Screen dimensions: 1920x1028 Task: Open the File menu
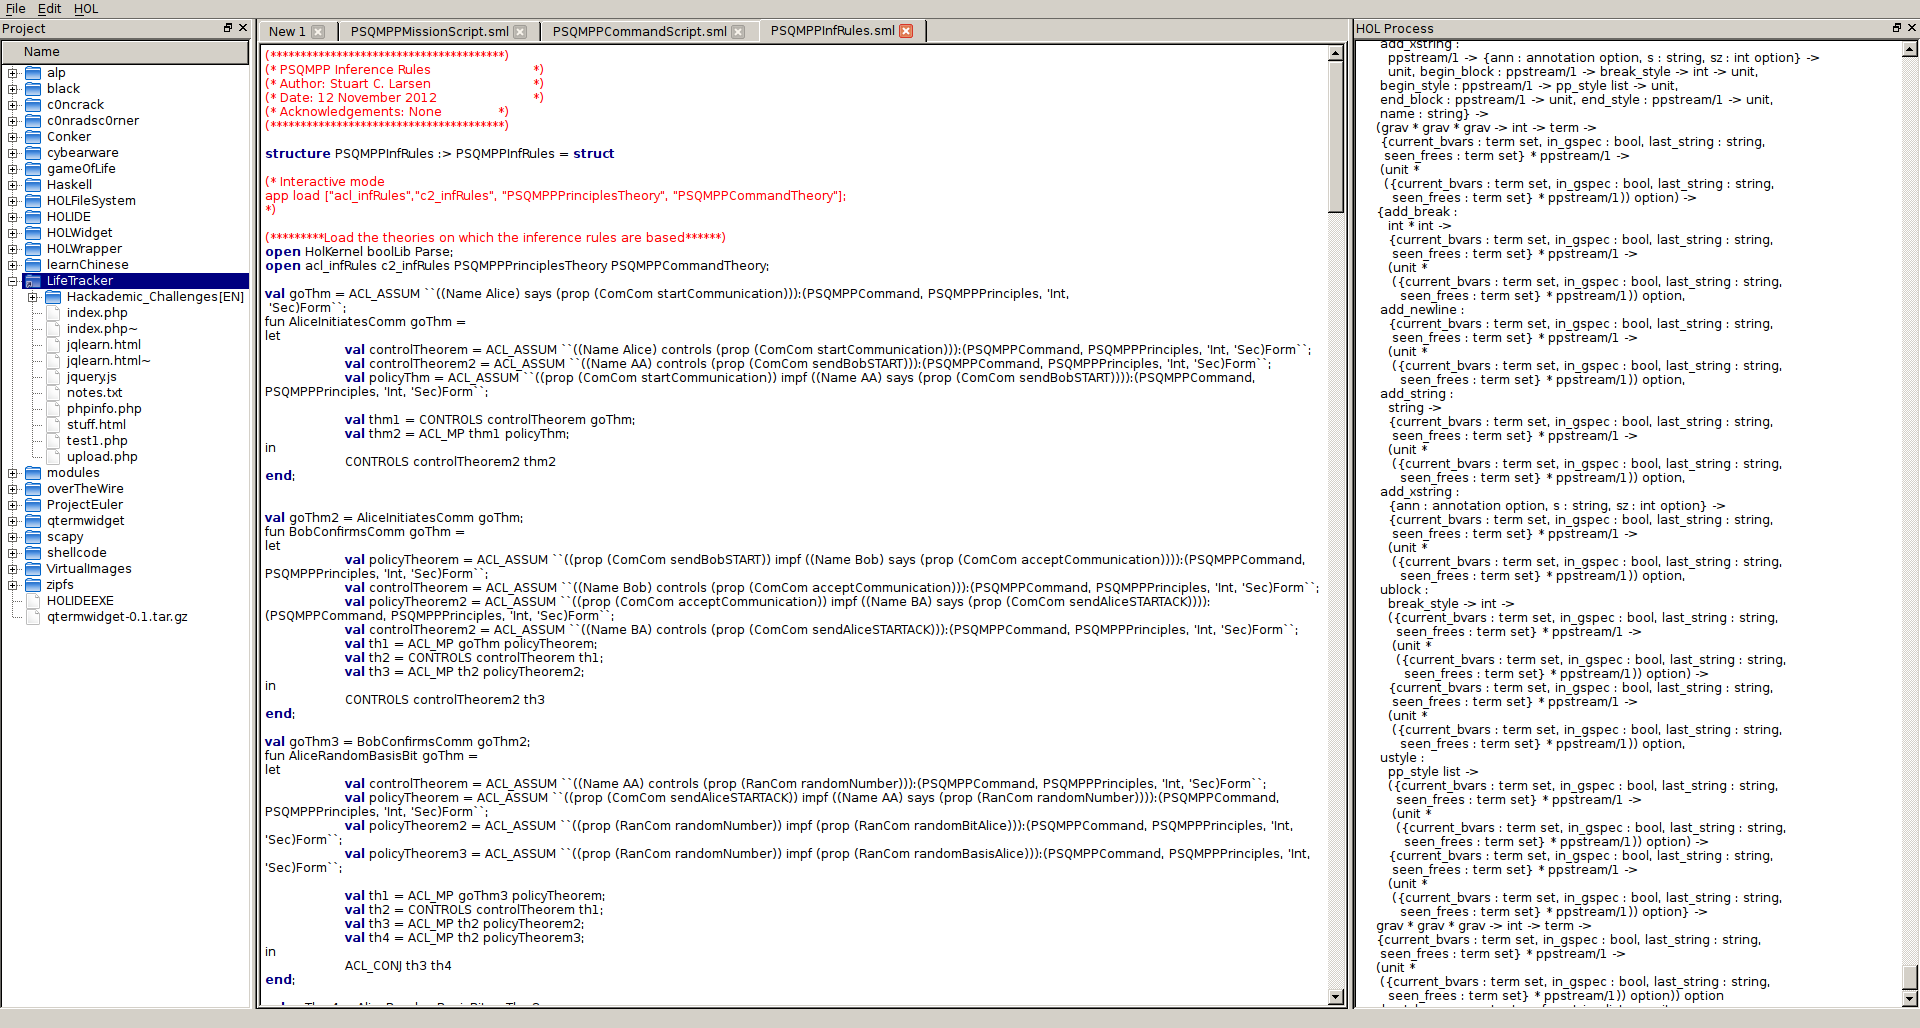[16, 9]
